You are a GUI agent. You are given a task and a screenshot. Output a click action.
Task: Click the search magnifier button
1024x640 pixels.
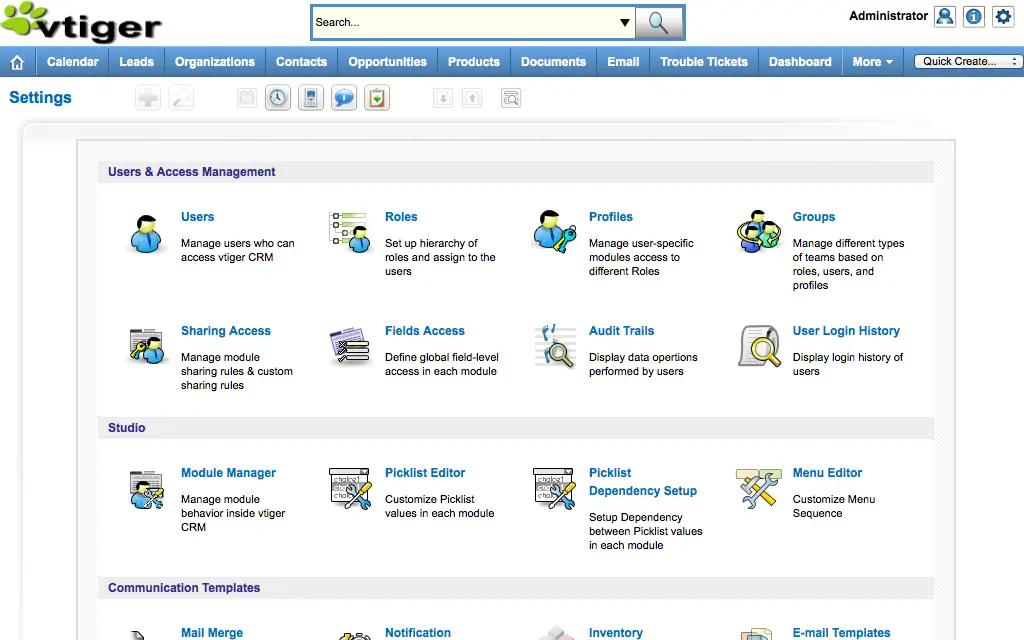click(x=659, y=21)
